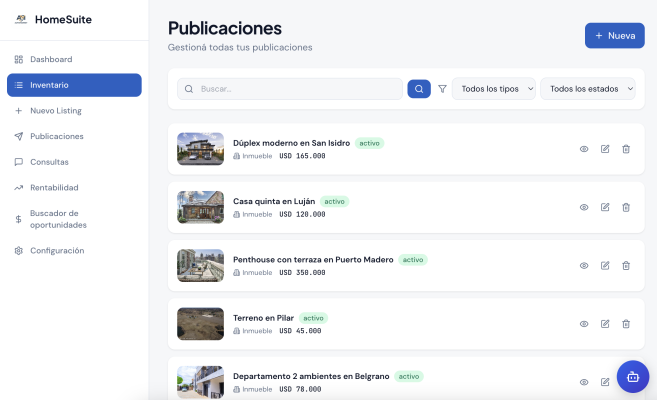The image size is (657, 400).
Task: Click the title Departamento 2 ambientes en Belgrano
Action: [x=311, y=376]
